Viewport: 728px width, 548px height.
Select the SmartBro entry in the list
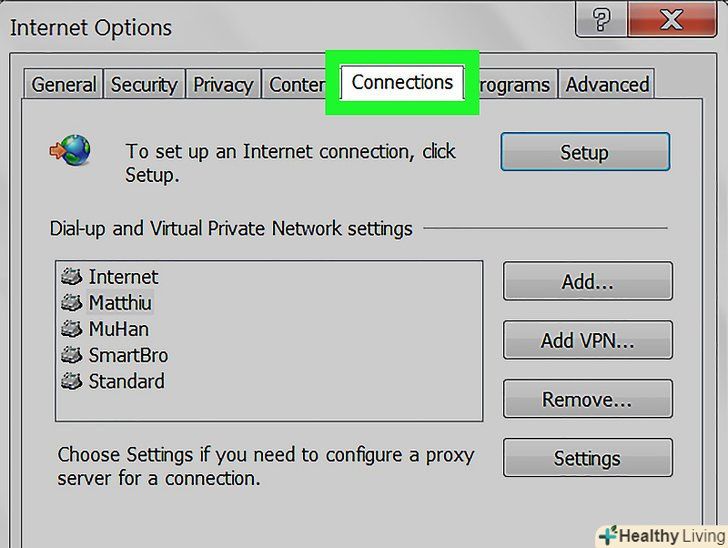pos(128,355)
